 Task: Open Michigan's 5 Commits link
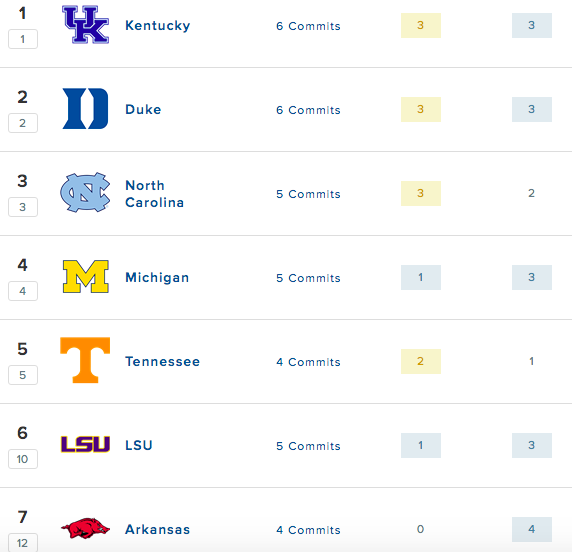point(308,278)
